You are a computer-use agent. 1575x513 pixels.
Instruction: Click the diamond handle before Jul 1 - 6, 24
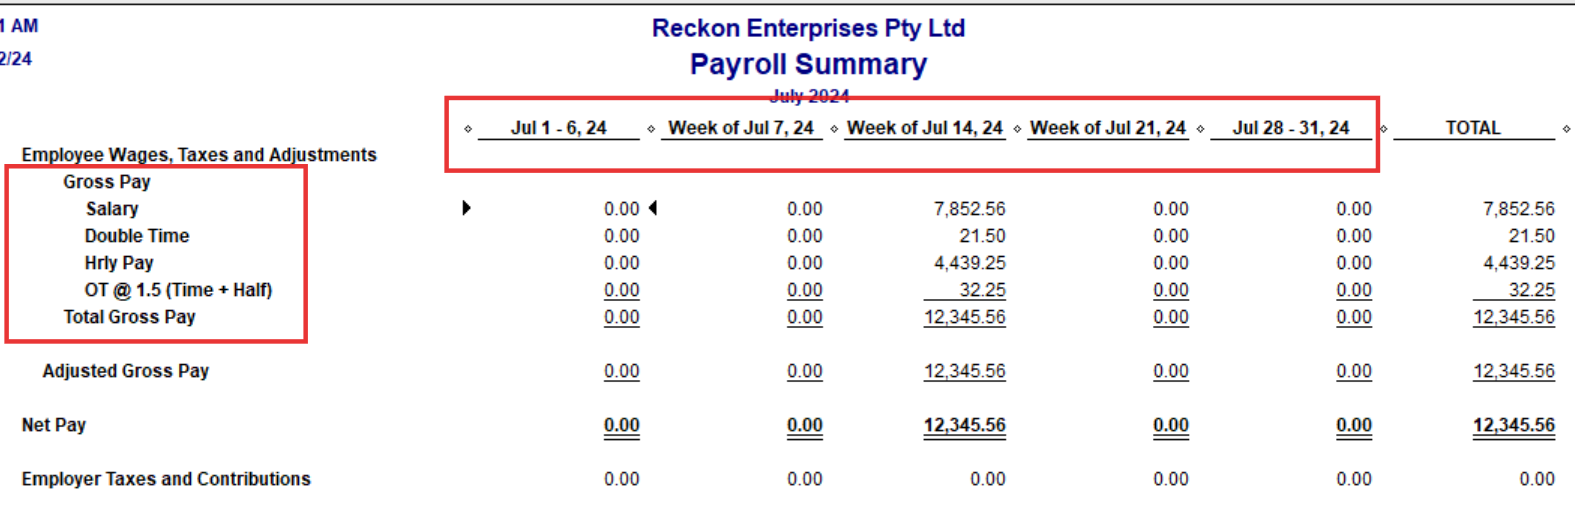coord(468,129)
